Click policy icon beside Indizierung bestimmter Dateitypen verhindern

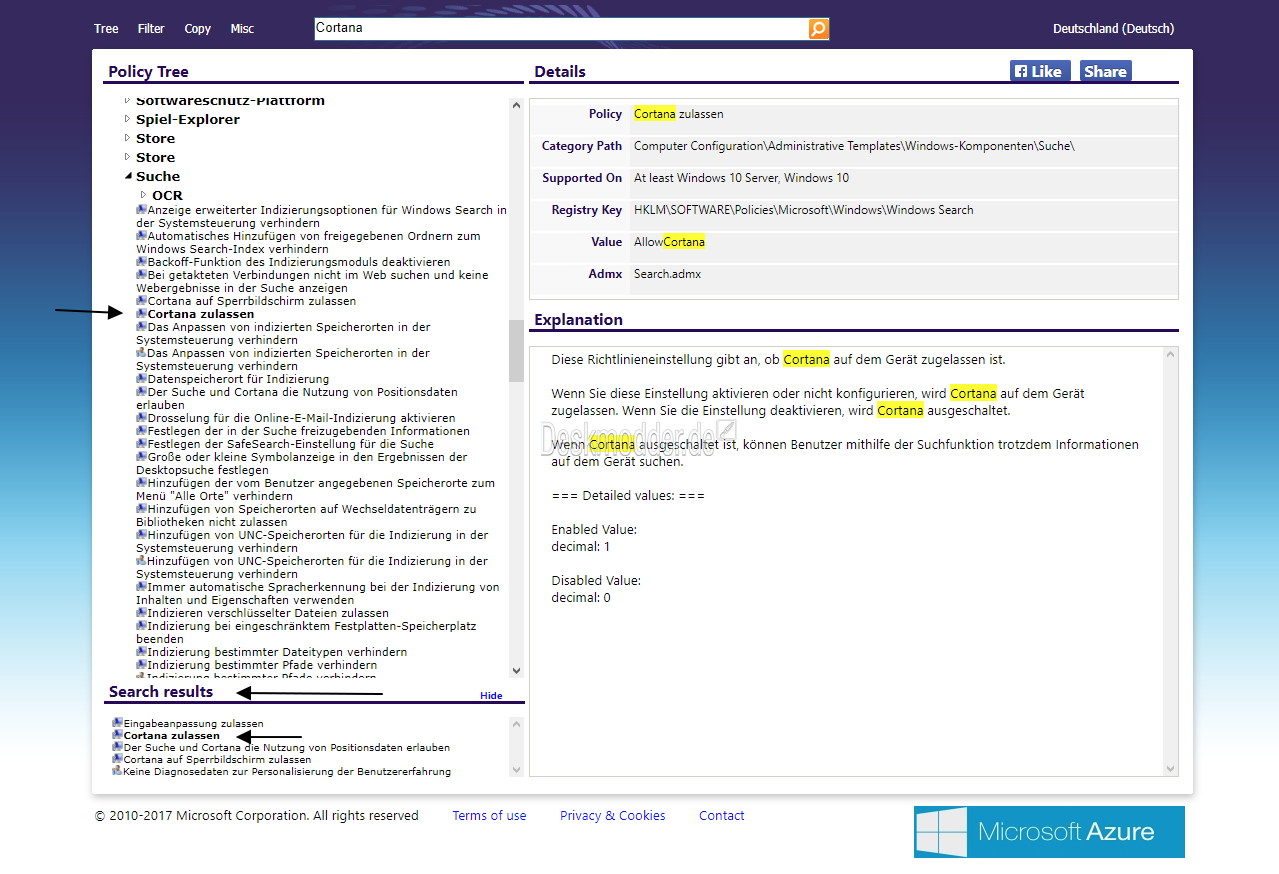(x=141, y=652)
